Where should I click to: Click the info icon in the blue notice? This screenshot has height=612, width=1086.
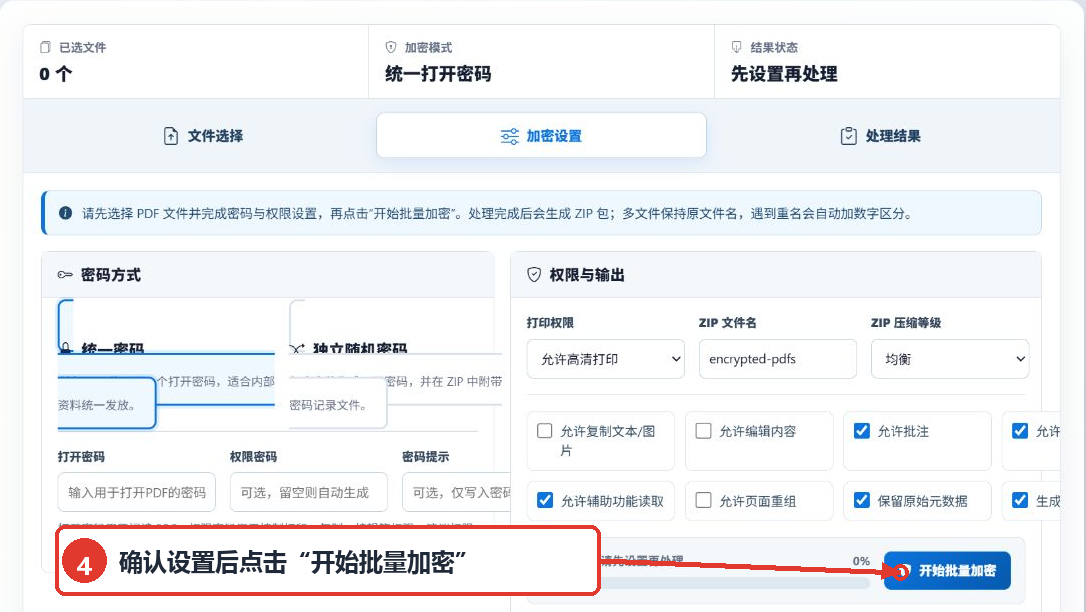click(65, 213)
